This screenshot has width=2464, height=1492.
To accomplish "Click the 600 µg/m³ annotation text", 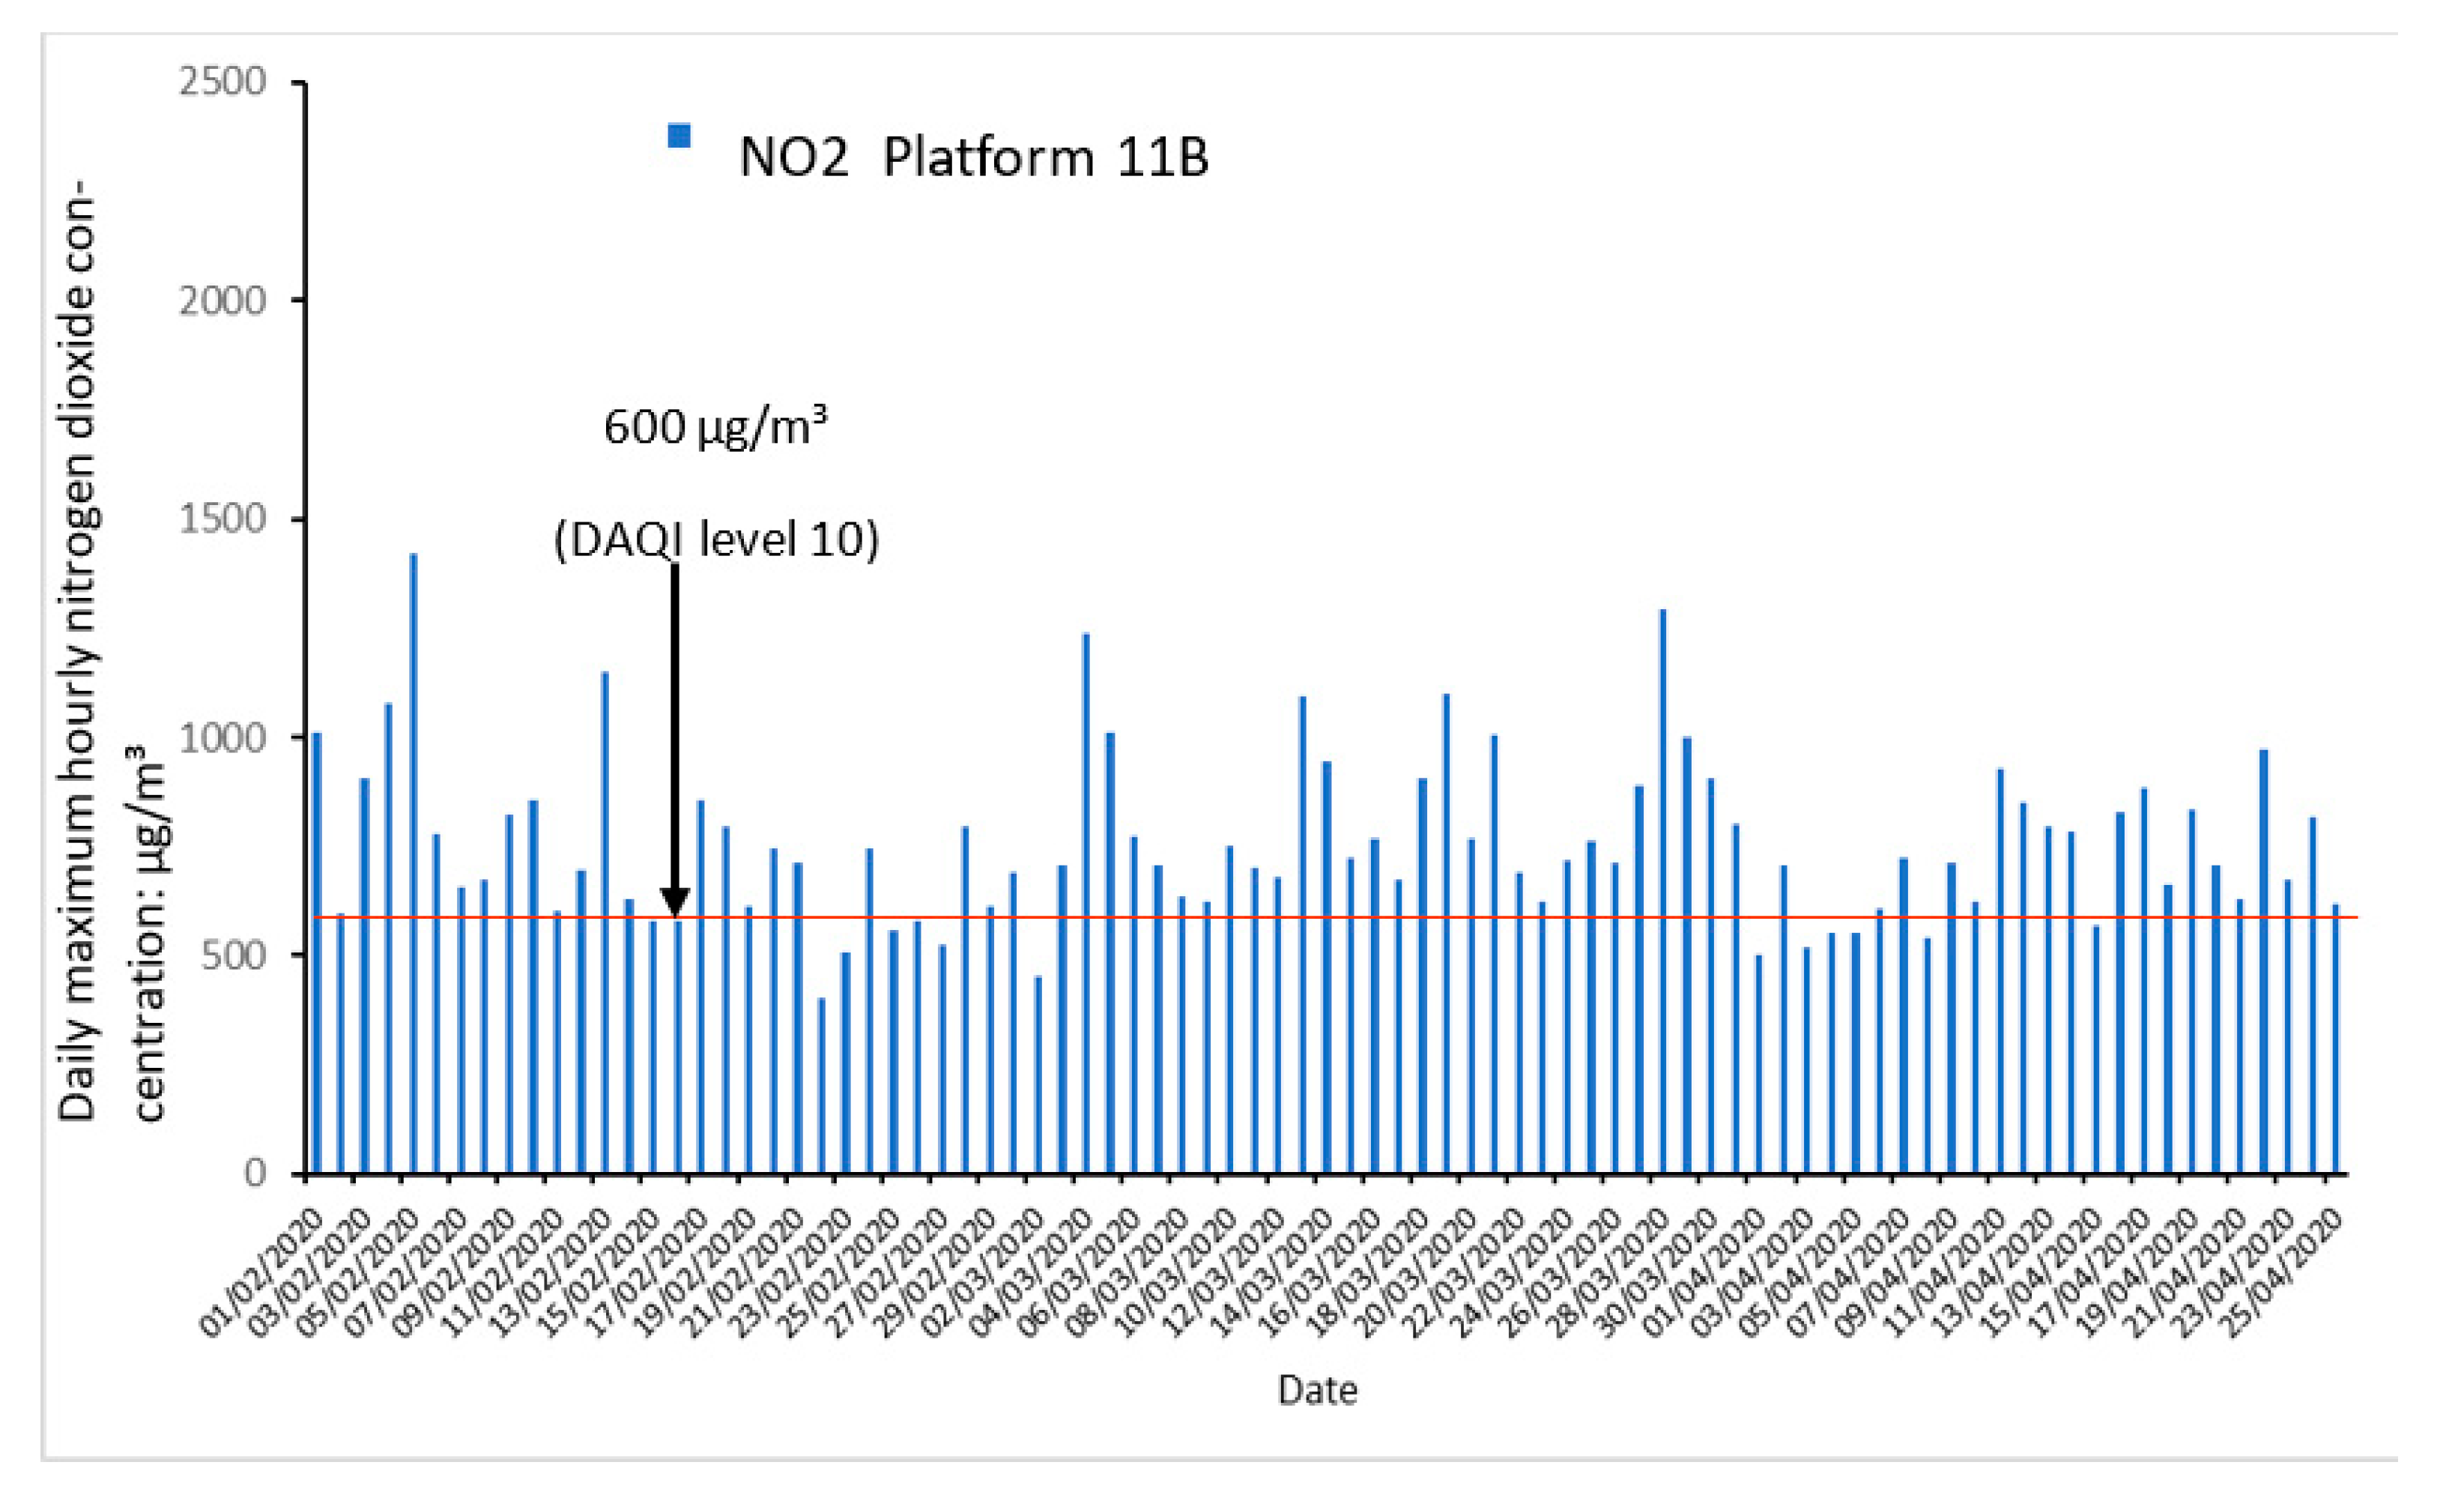I will coord(715,428).
